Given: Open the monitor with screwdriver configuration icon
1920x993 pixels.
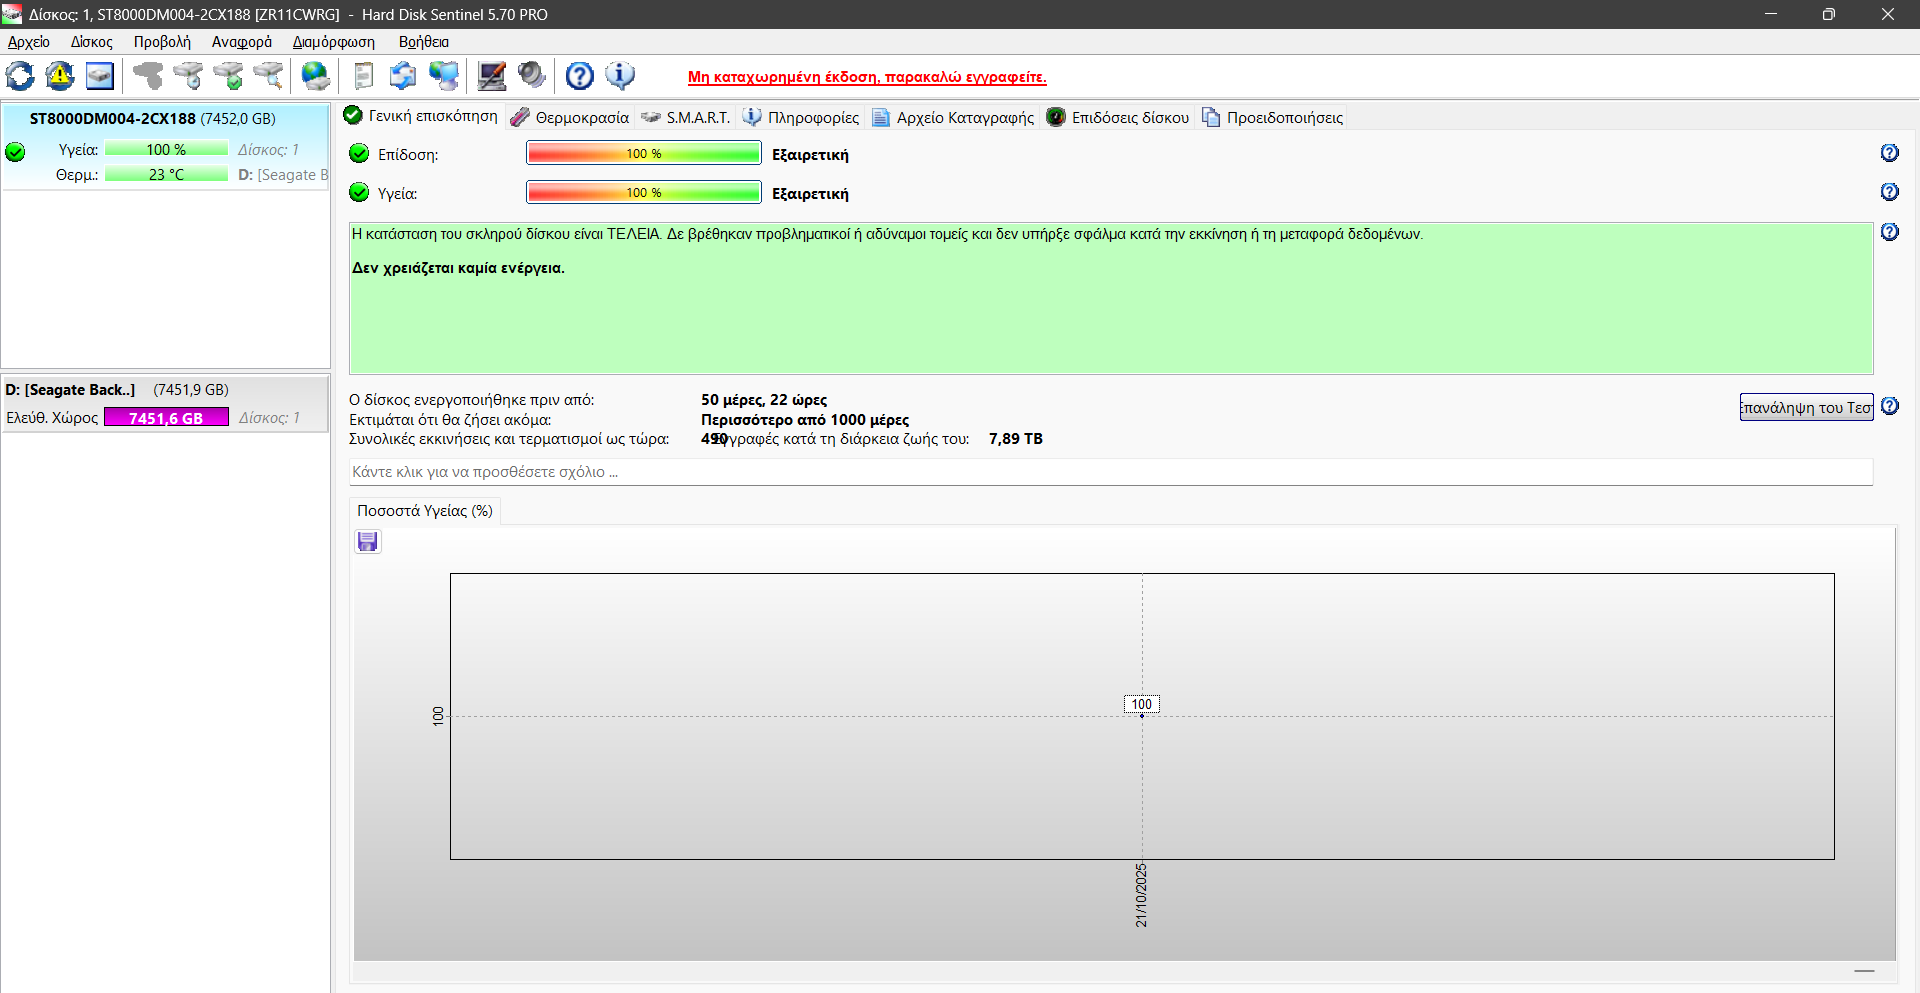Looking at the screenshot, I should click(491, 76).
